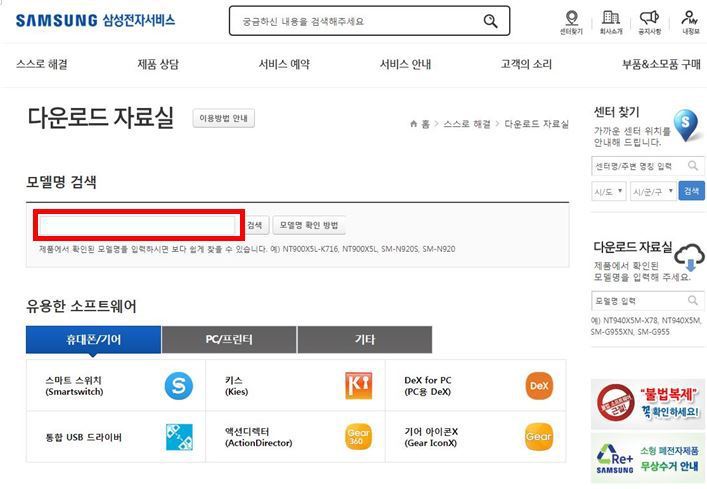The height and width of the screenshot is (489, 707).
Task: Click magnifier in 센터명/주변 명칭 입력 field
Action: click(693, 166)
